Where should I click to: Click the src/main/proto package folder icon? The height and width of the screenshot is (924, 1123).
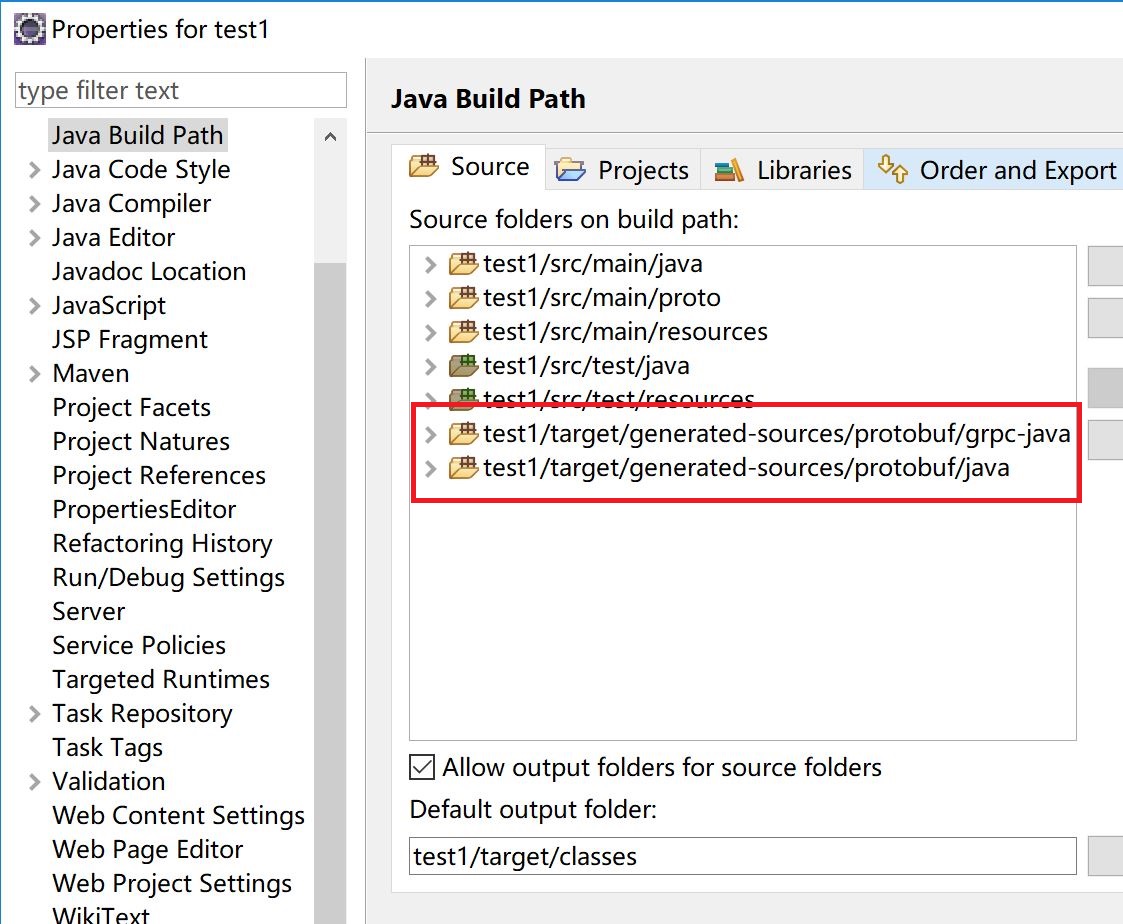pos(463,298)
